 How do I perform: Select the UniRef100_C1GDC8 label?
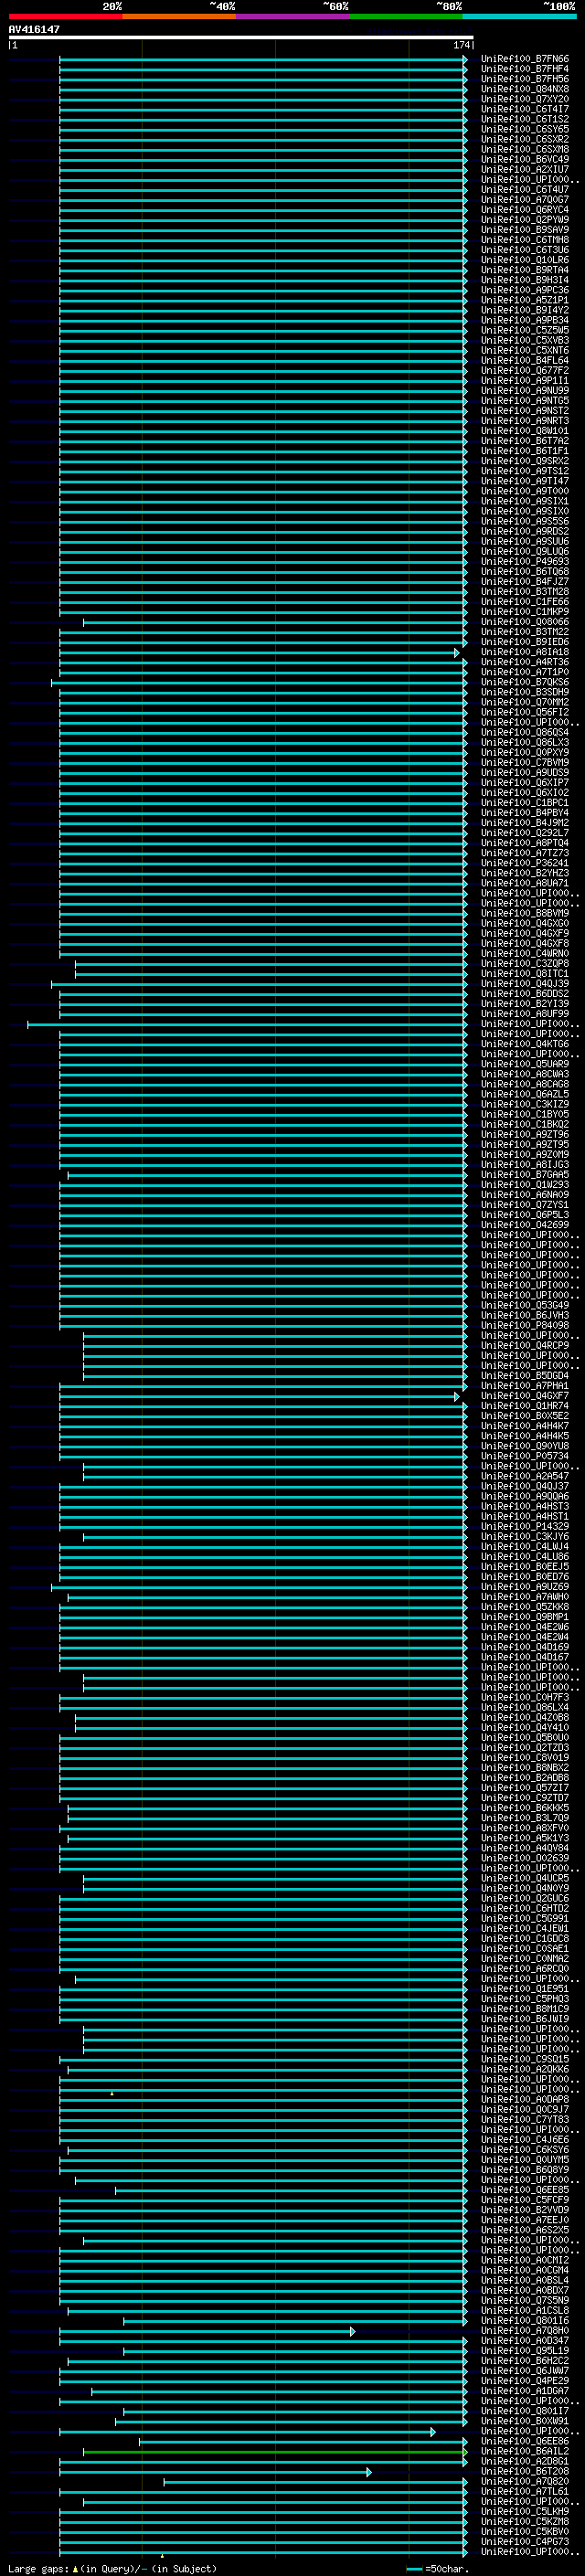524,1938
